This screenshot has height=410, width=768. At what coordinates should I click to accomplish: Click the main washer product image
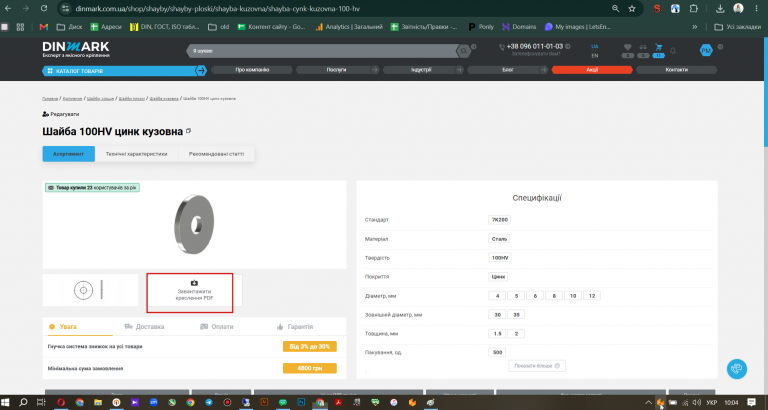[x=194, y=225]
